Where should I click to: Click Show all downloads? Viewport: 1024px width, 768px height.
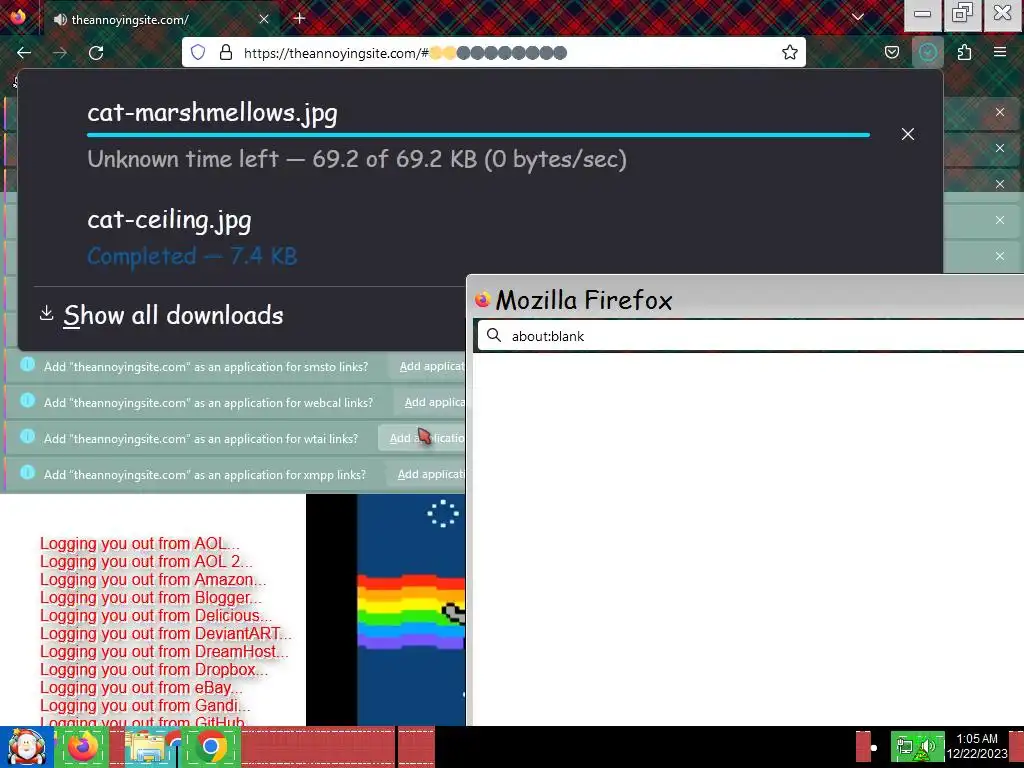173,315
